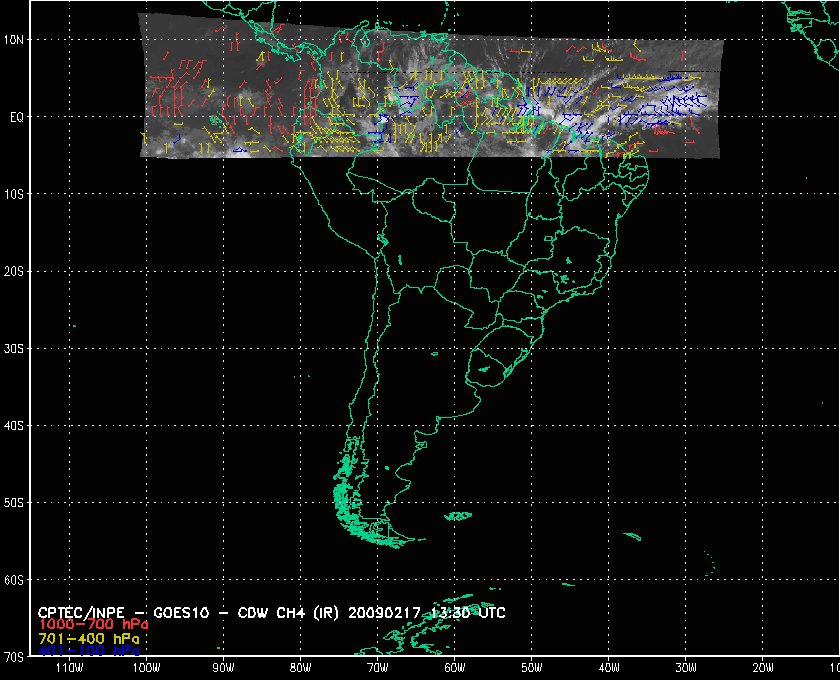Select the 30S latitude axis label
The width and height of the screenshot is (840, 680).
(x=18, y=348)
